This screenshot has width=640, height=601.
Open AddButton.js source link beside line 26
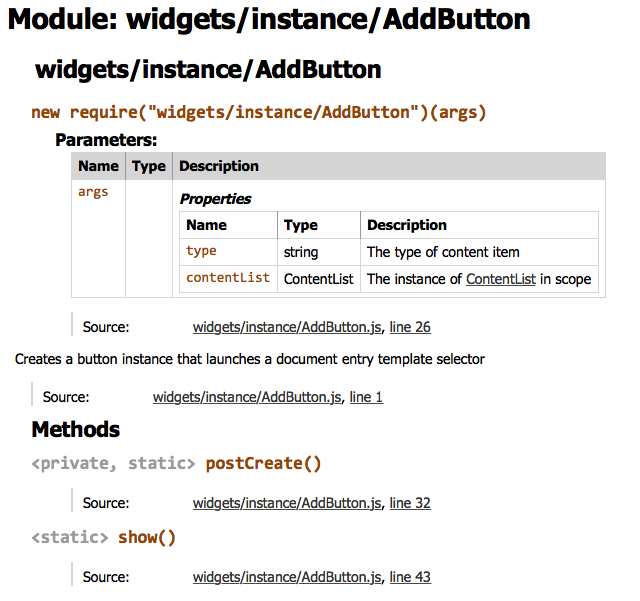tap(288, 327)
